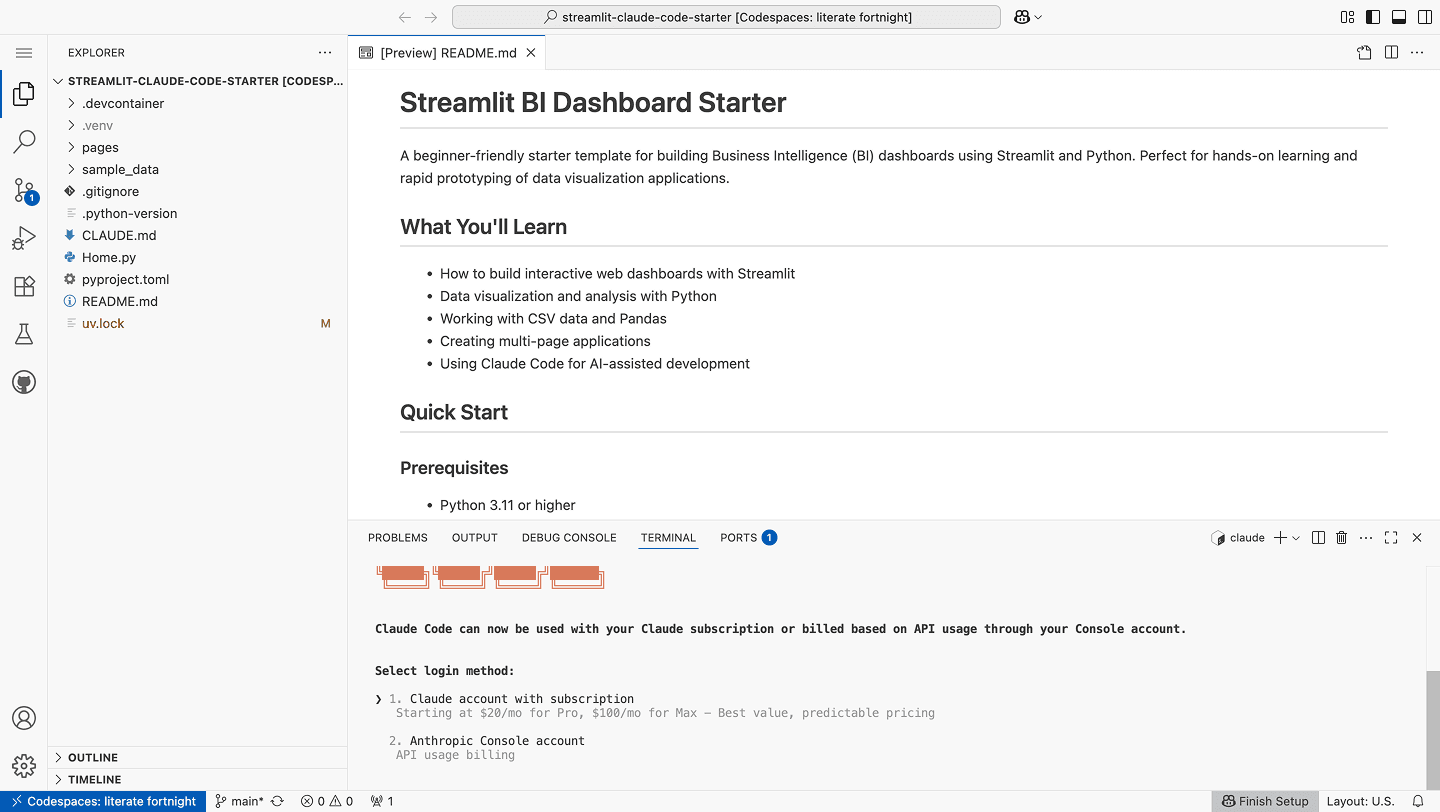
Task: Maximize the terminal panel size
Action: 1391,538
